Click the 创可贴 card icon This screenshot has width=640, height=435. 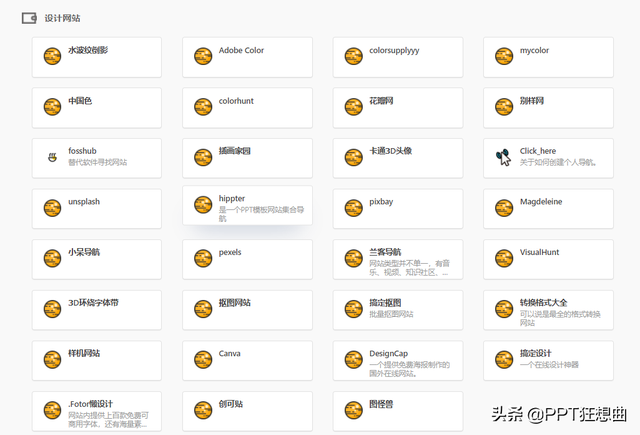[203, 411]
